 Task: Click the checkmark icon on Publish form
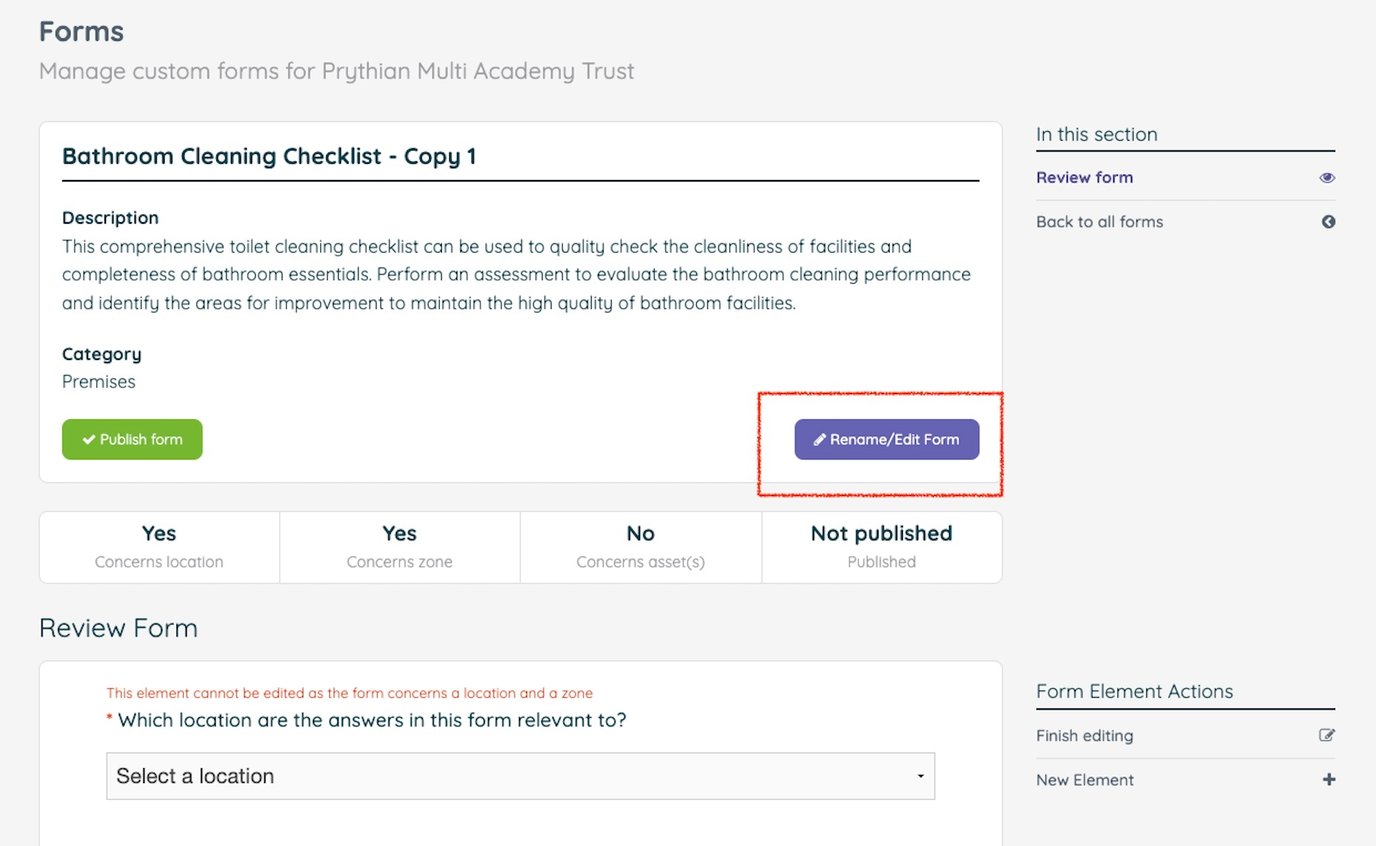pos(88,440)
